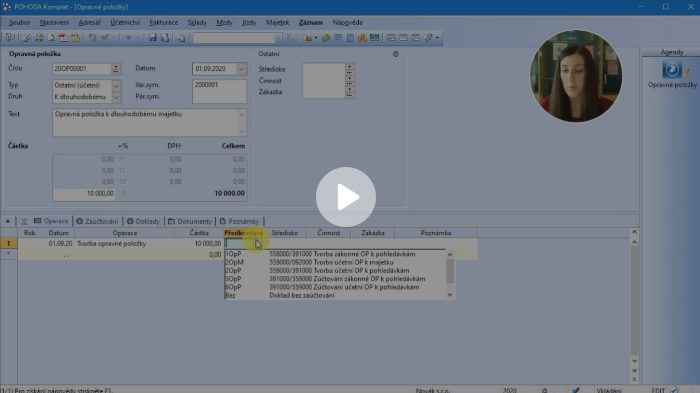Open the Fakturace menu
The width and height of the screenshot is (700, 393).
[x=163, y=22]
